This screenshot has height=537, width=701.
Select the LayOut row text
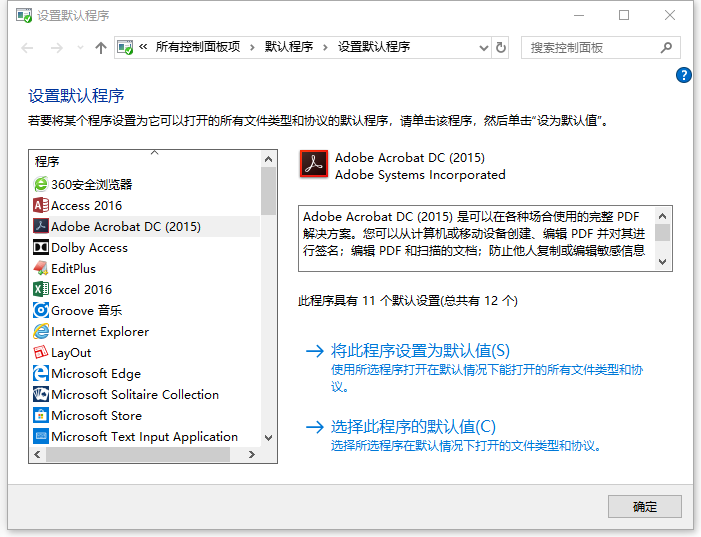[71, 353]
